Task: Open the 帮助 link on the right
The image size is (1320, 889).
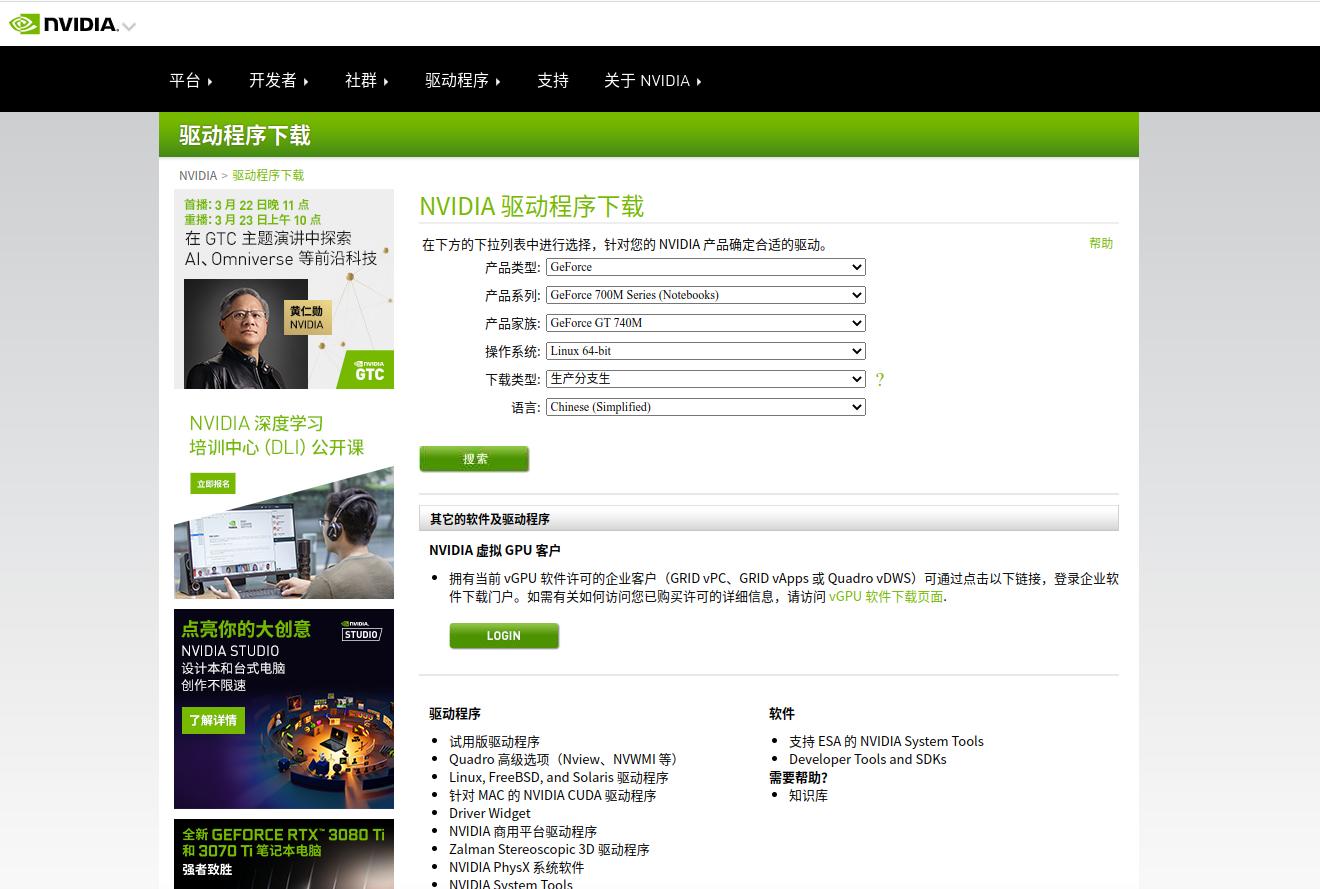Action: pyautogui.click(x=1100, y=243)
